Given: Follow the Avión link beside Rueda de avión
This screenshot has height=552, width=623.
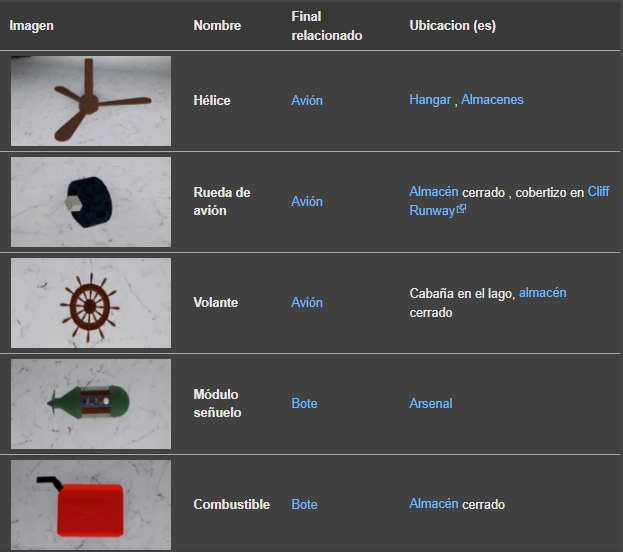Looking at the screenshot, I should 307,202.
